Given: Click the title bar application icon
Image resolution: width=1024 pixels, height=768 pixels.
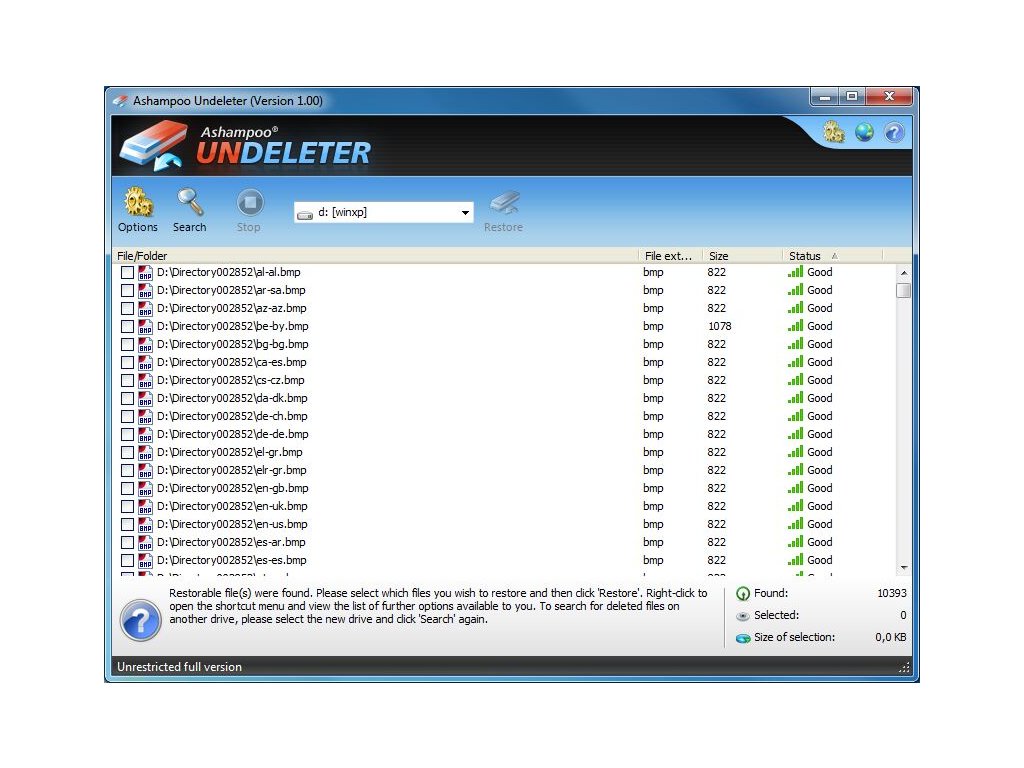Looking at the screenshot, I should click(120, 101).
